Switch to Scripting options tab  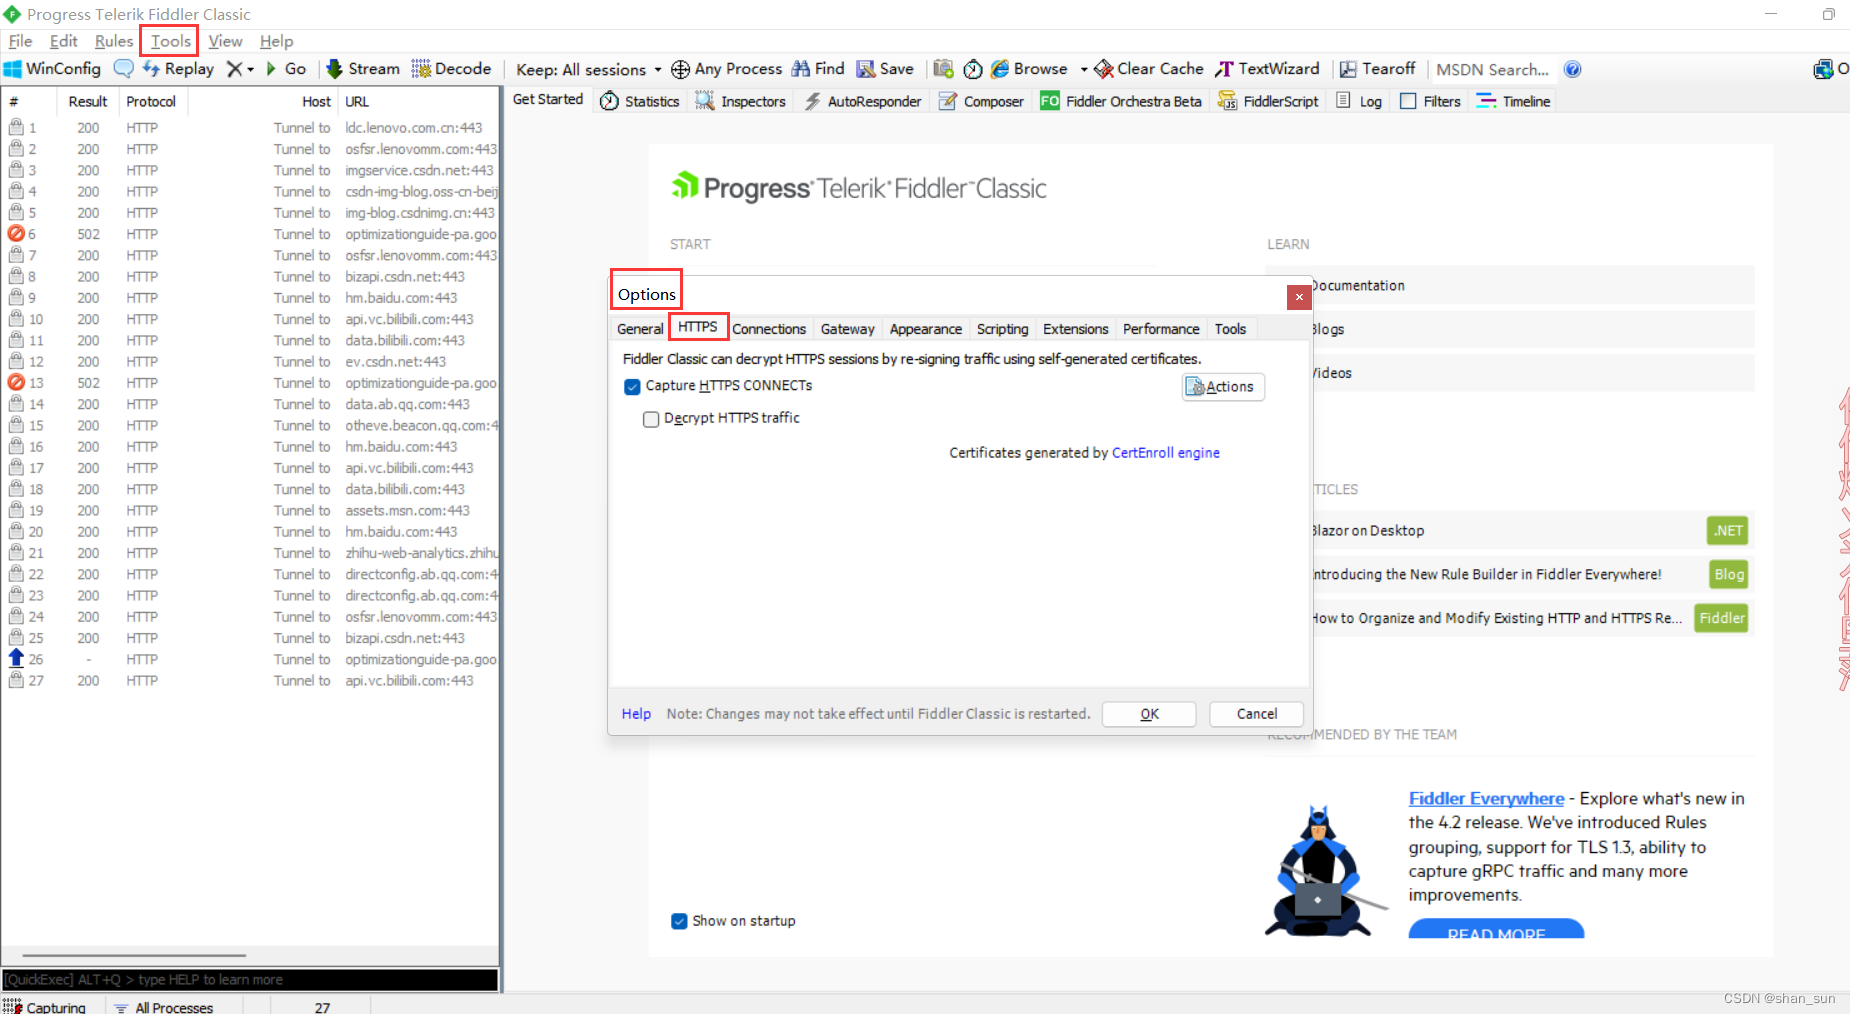[1002, 329]
